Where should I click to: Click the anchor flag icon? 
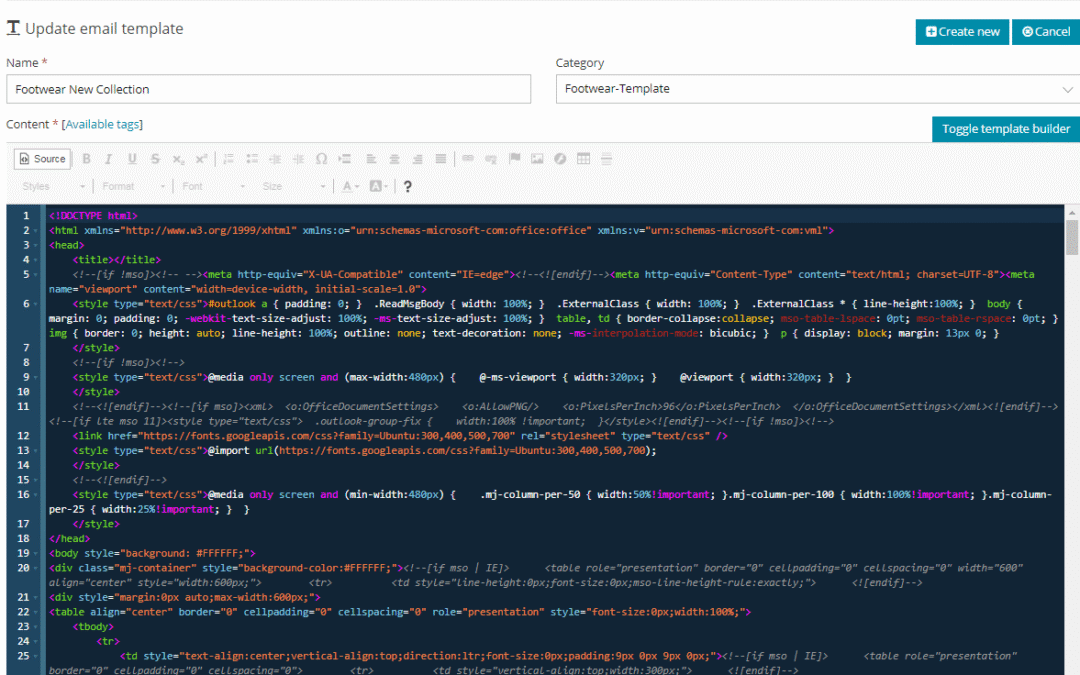515,159
